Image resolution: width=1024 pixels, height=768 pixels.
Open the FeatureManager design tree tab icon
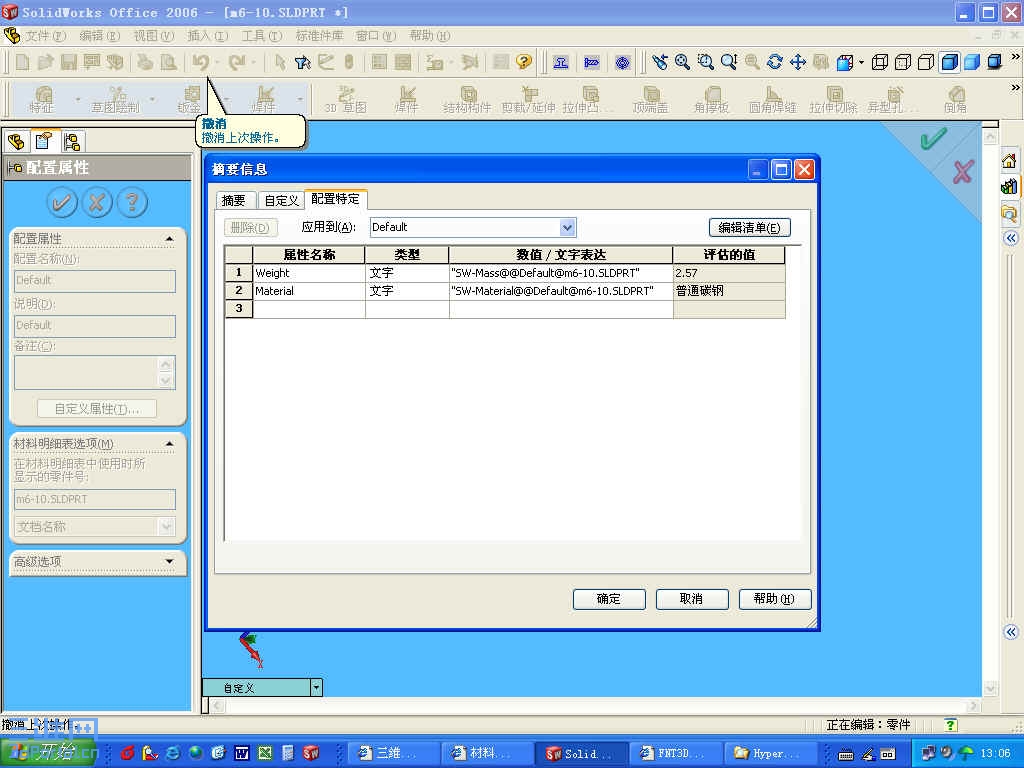pyautogui.click(x=16, y=141)
